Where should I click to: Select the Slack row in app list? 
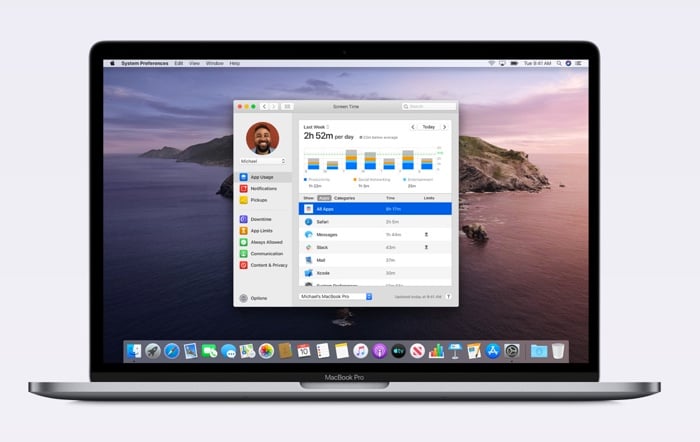375,247
